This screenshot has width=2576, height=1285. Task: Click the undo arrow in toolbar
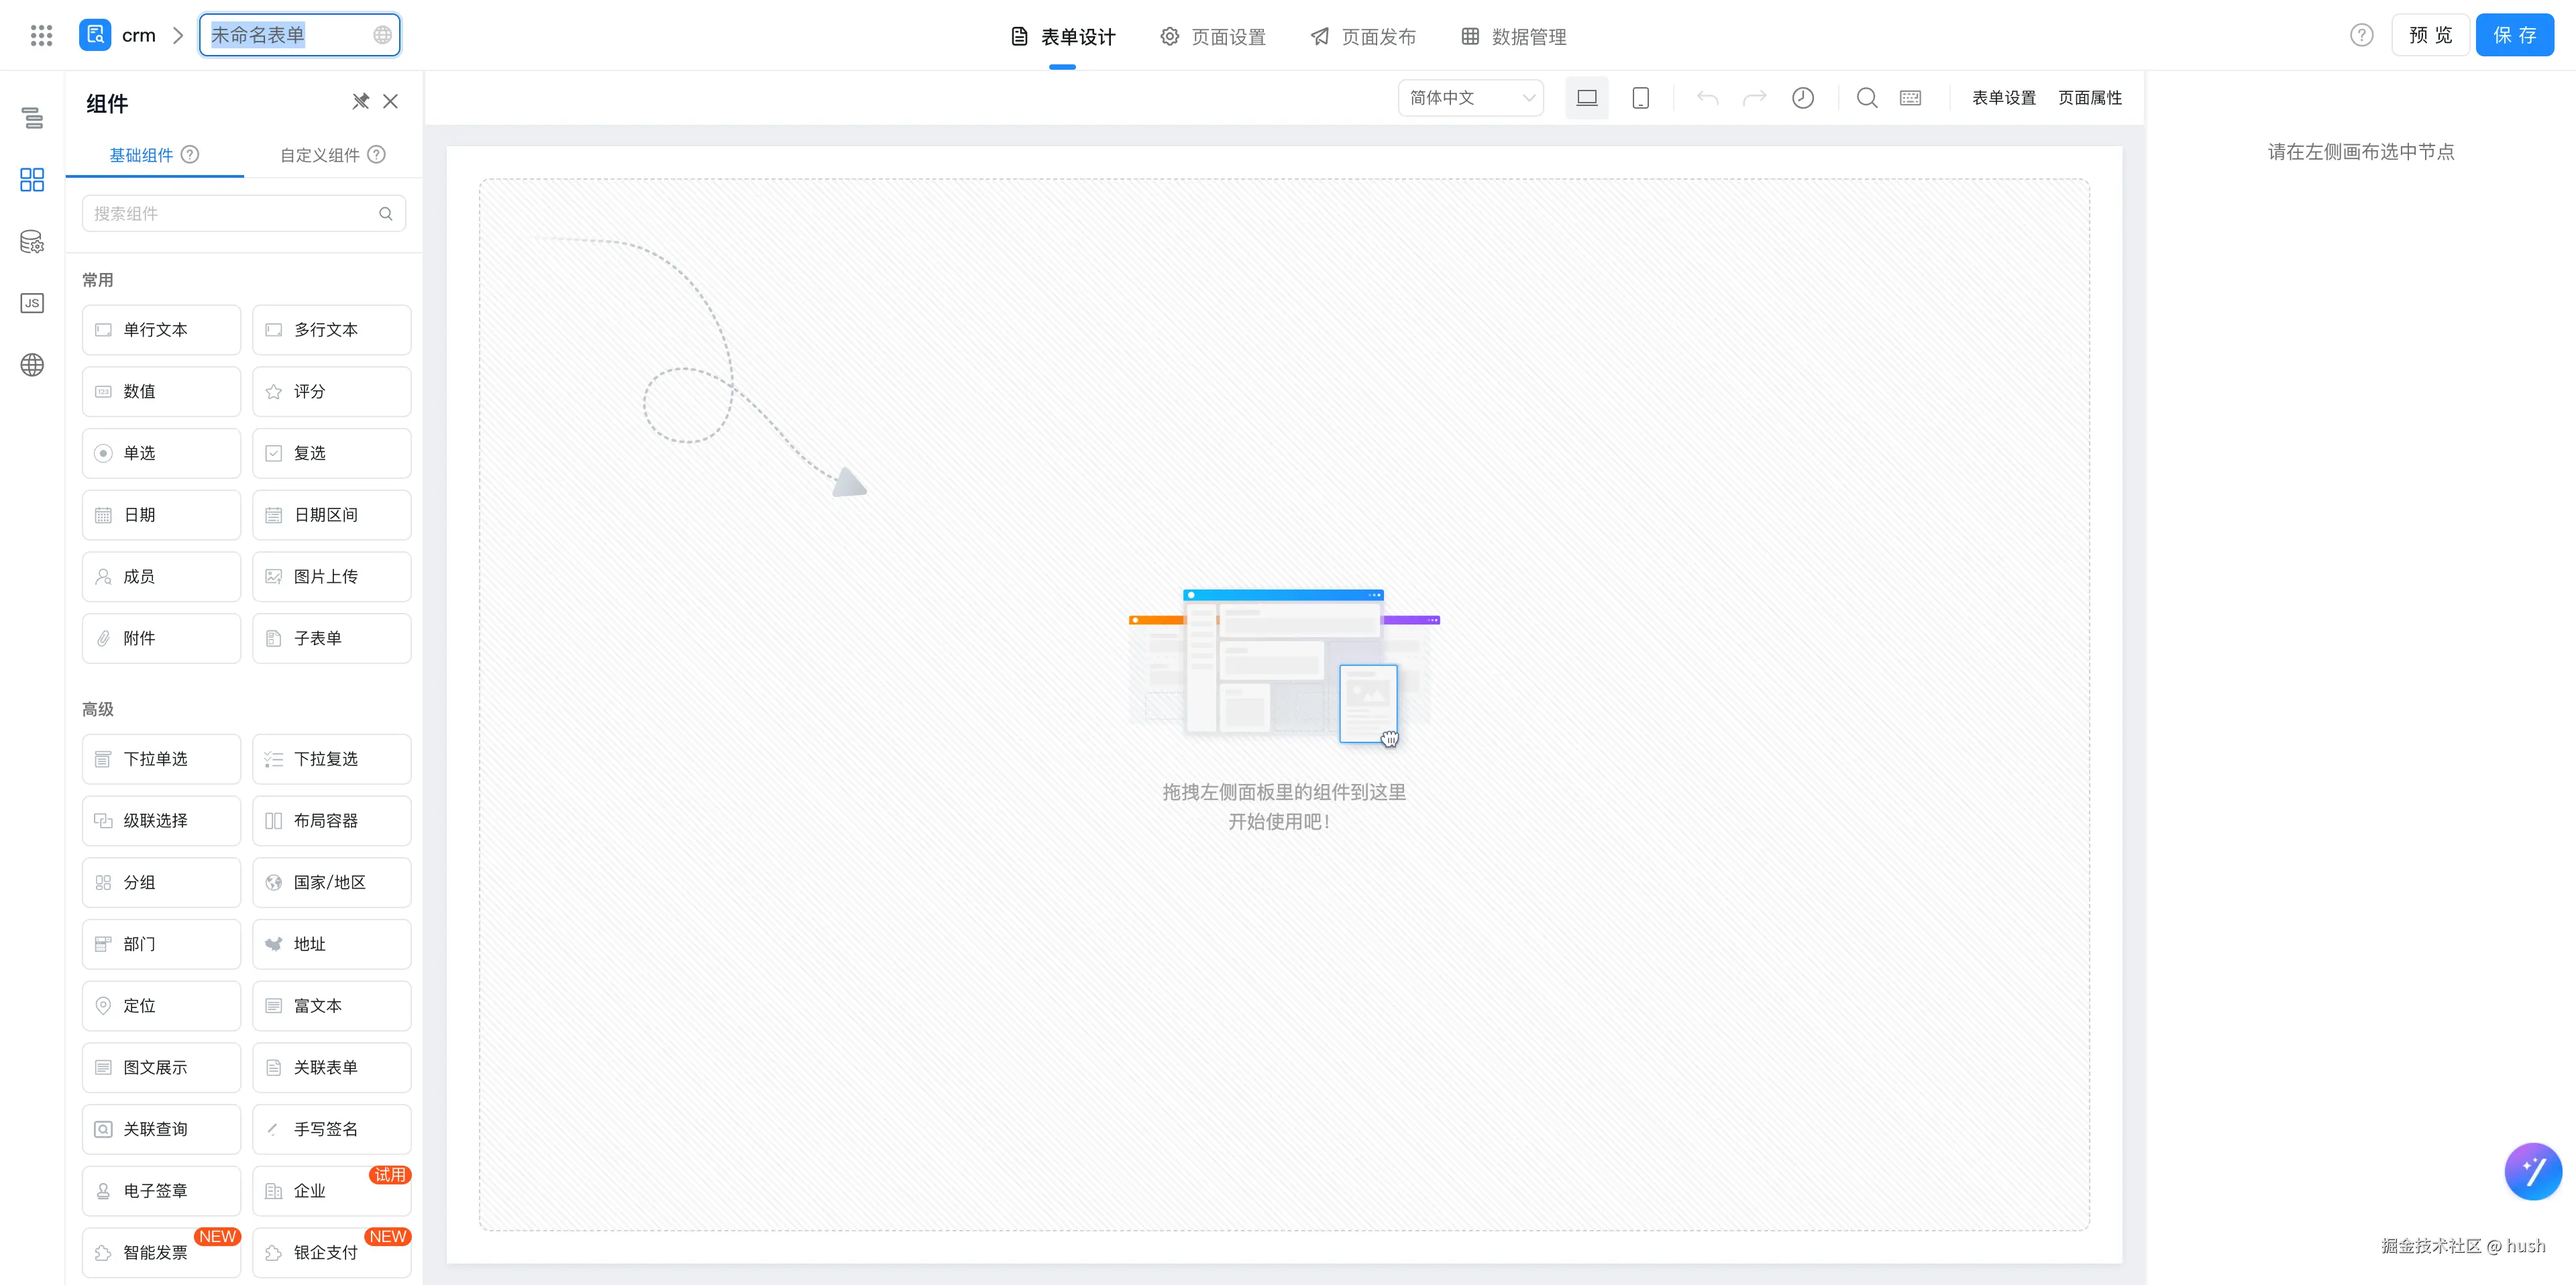coord(1707,98)
